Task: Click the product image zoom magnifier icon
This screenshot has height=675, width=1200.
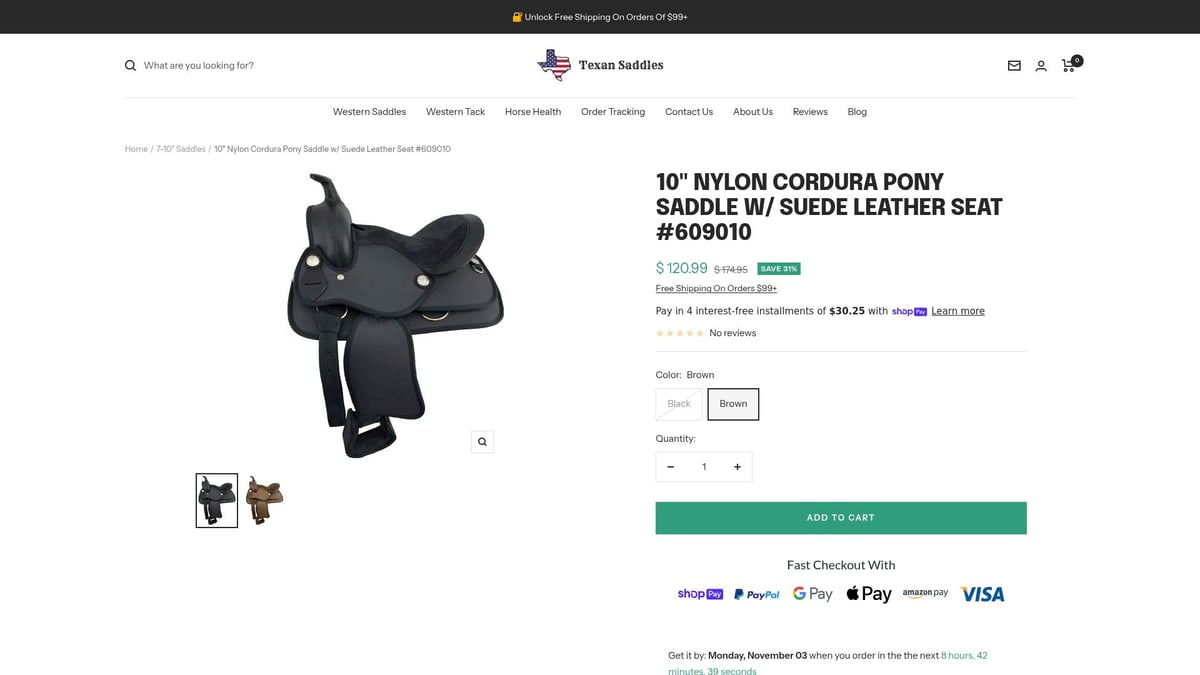Action: (482, 441)
